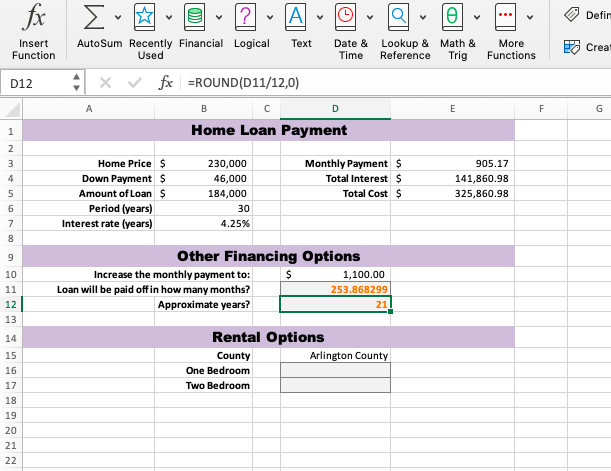Select row 1 header
611x471 pixels.
click(11, 131)
